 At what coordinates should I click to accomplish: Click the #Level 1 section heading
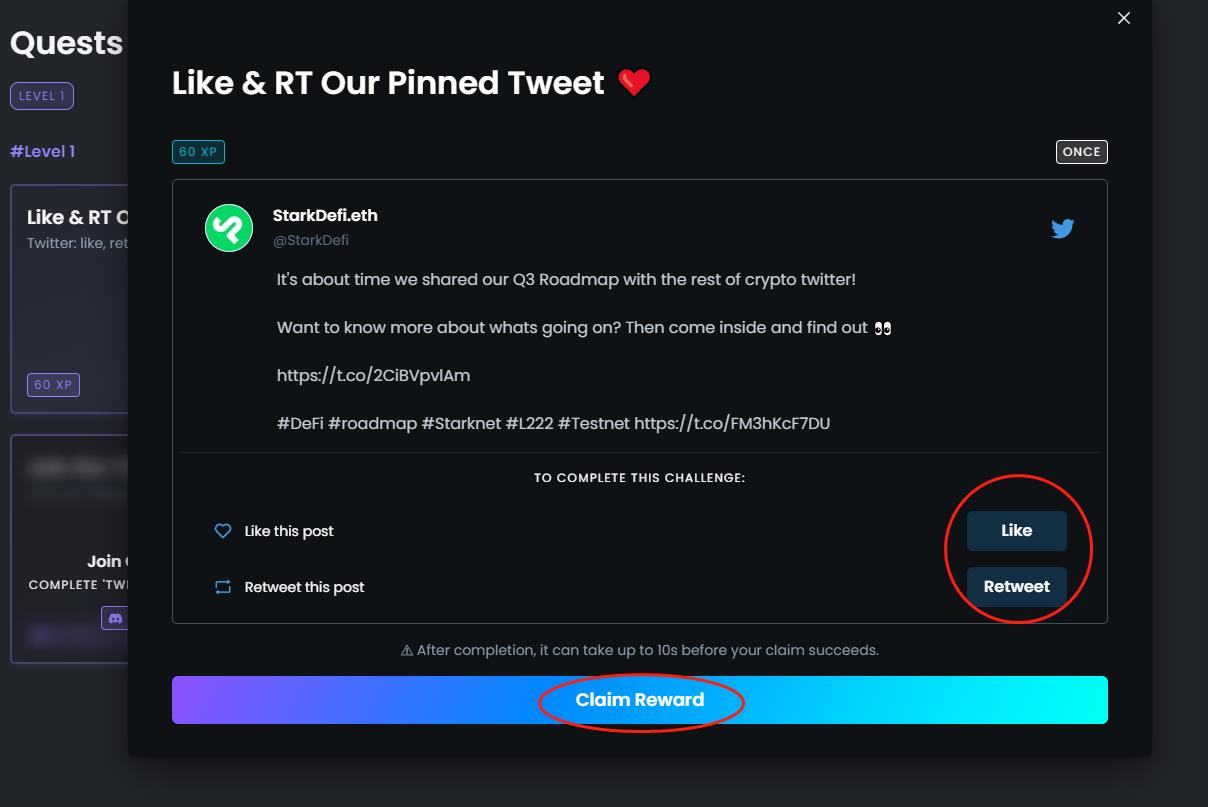tap(43, 151)
